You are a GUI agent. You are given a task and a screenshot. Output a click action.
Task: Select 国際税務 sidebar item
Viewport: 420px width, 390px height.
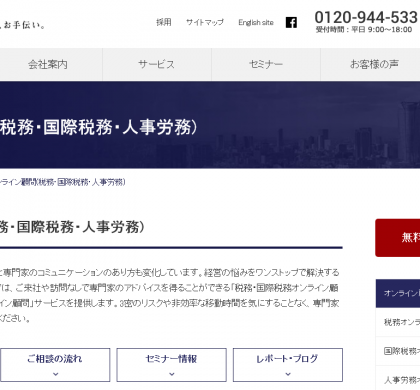coord(398,351)
